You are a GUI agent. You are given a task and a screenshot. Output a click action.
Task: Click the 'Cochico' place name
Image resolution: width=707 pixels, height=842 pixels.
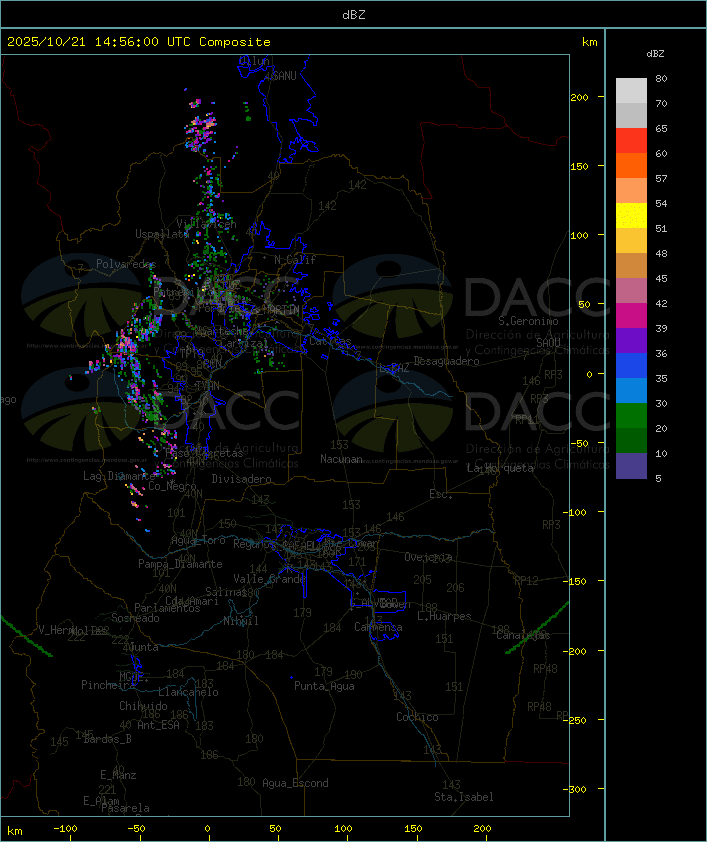(x=417, y=717)
